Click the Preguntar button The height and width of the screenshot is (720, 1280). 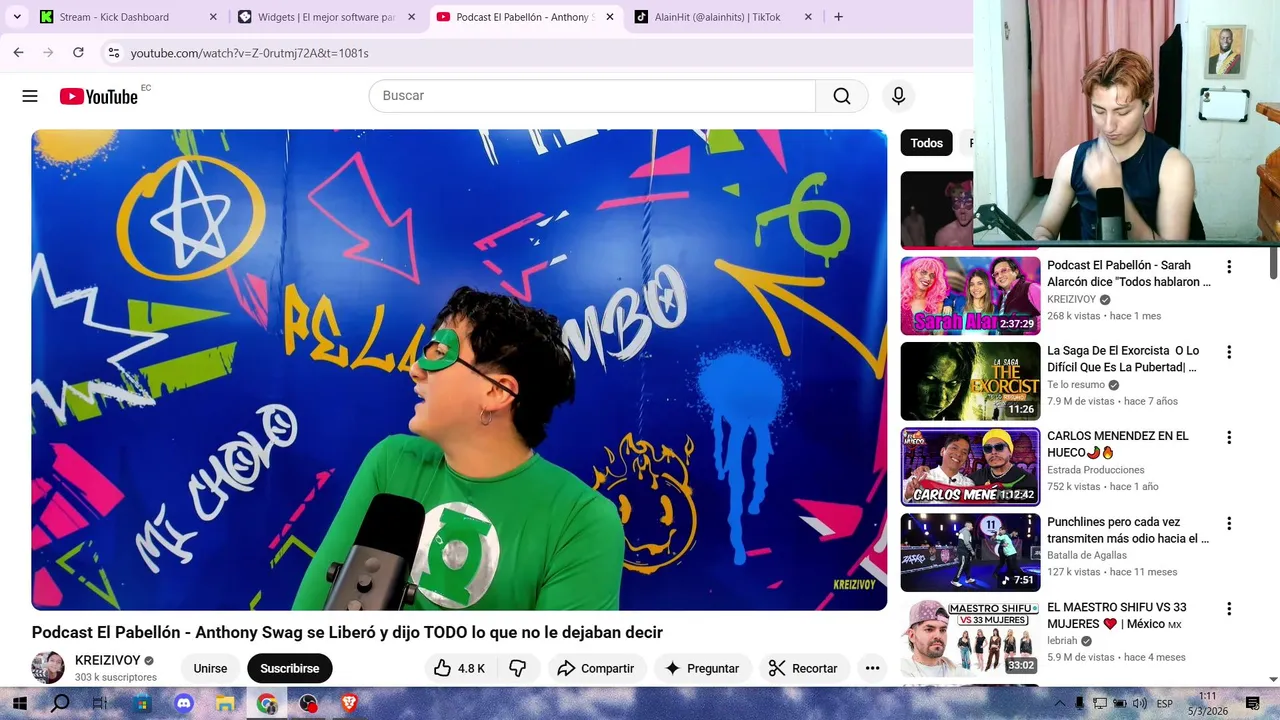tap(702, 668)
